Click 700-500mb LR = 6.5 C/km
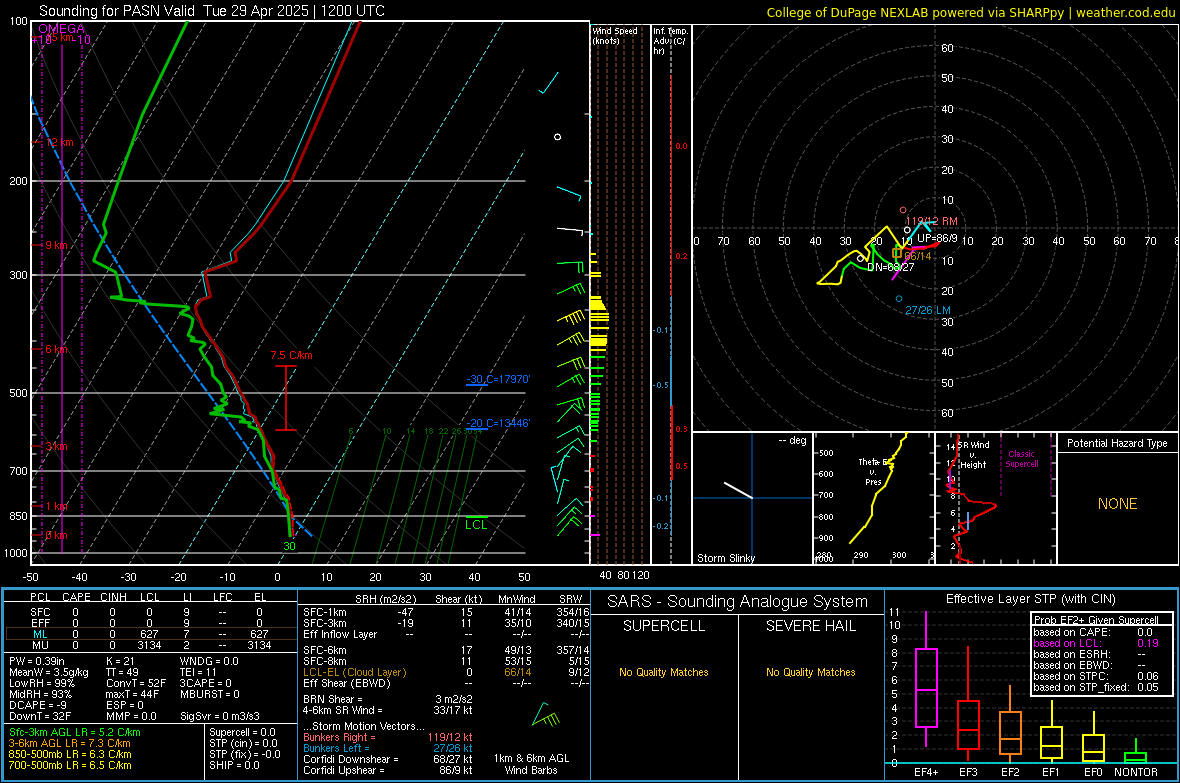The height and width of the screenshot is (783, 1180). coord(70,765)
